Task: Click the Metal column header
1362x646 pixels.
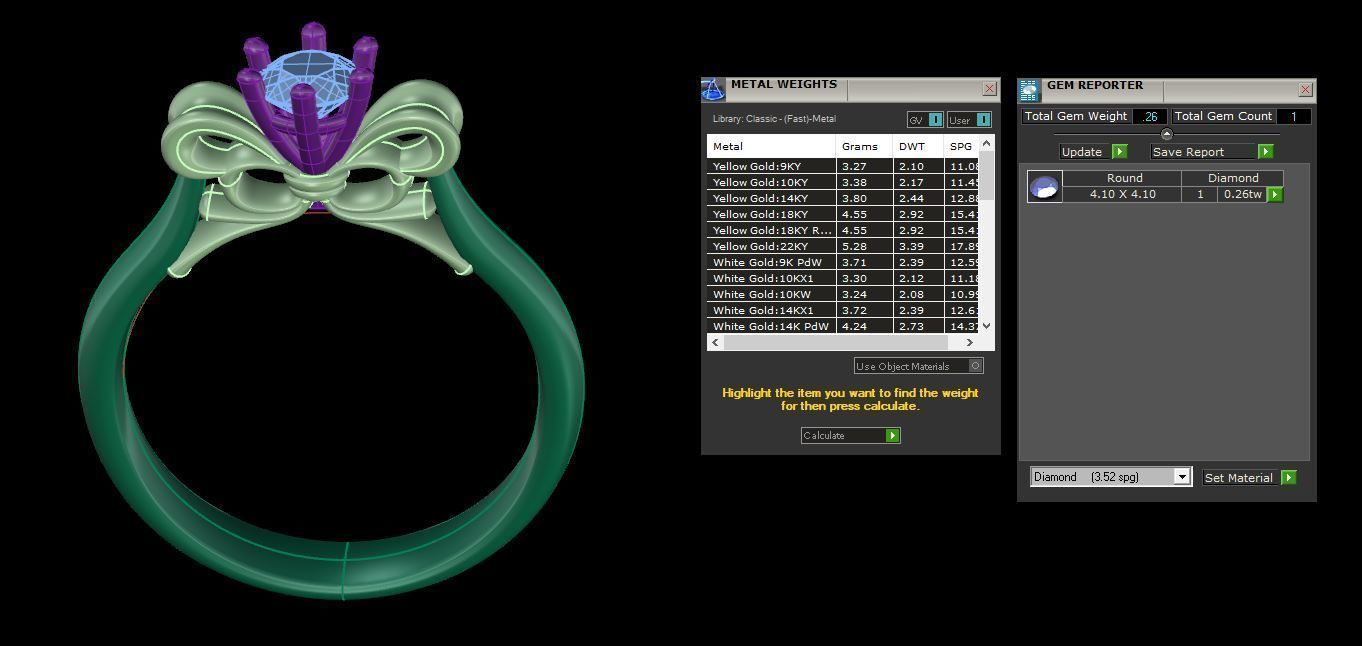Action: [771, 146]
